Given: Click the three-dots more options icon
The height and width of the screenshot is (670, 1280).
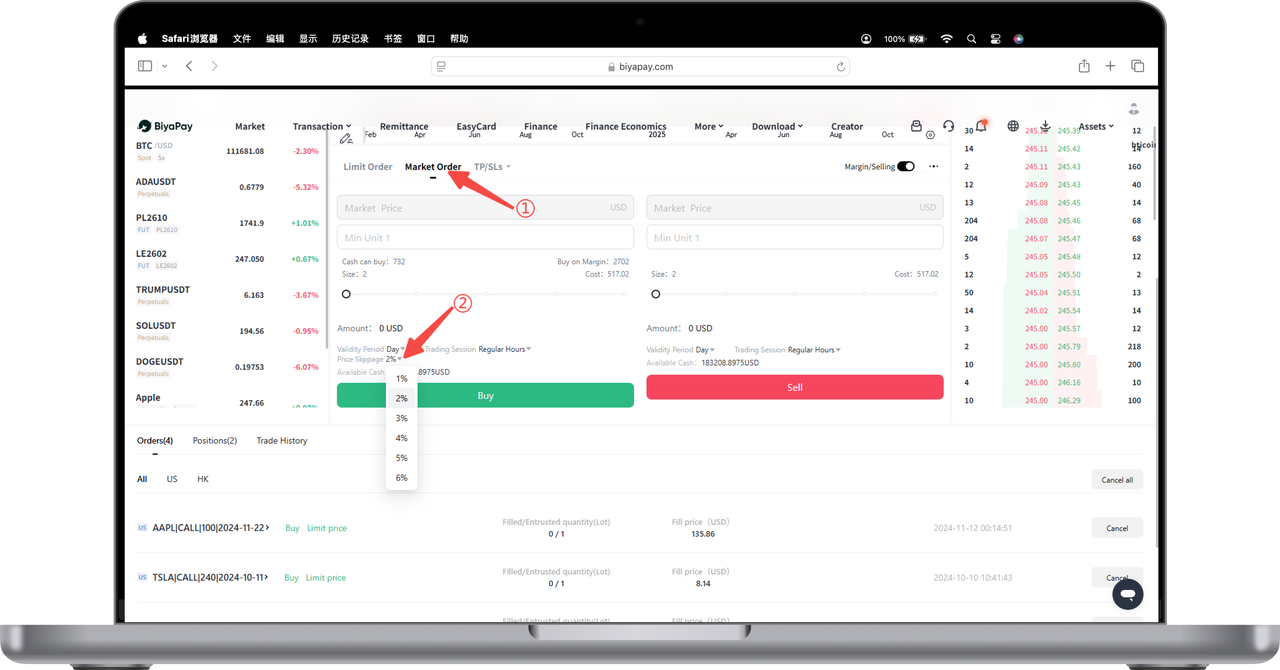Looking at the screenshot, I should (933, 167).
